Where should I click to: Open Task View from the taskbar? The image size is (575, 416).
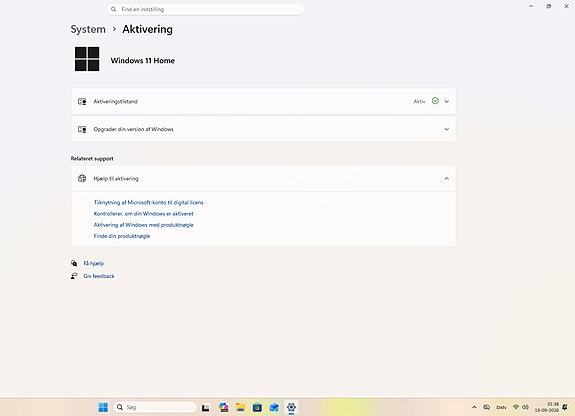point(206,407)
